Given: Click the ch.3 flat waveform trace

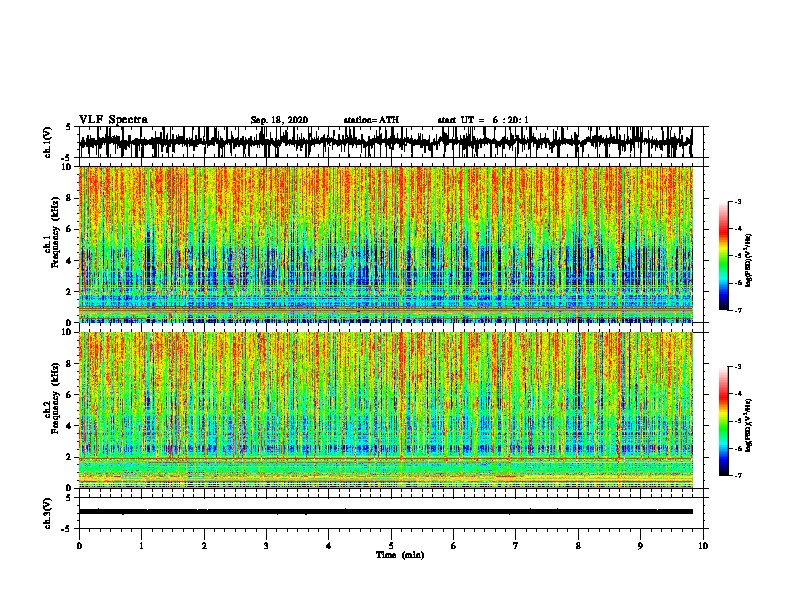Looking at the screenshot, I should (385, 512).
